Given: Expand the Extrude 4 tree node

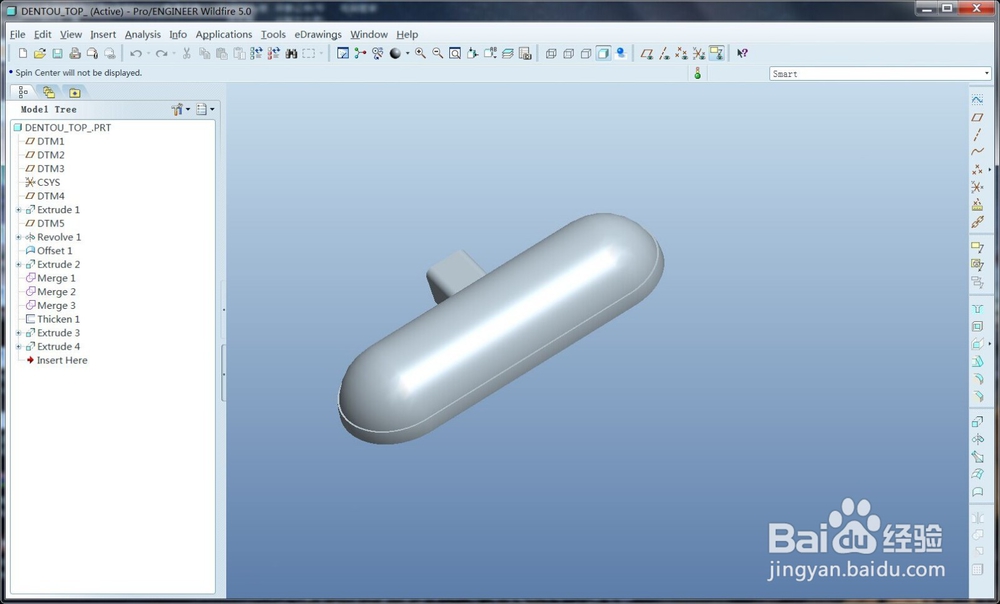Looking at the screenshot, I should pos(18,347).
